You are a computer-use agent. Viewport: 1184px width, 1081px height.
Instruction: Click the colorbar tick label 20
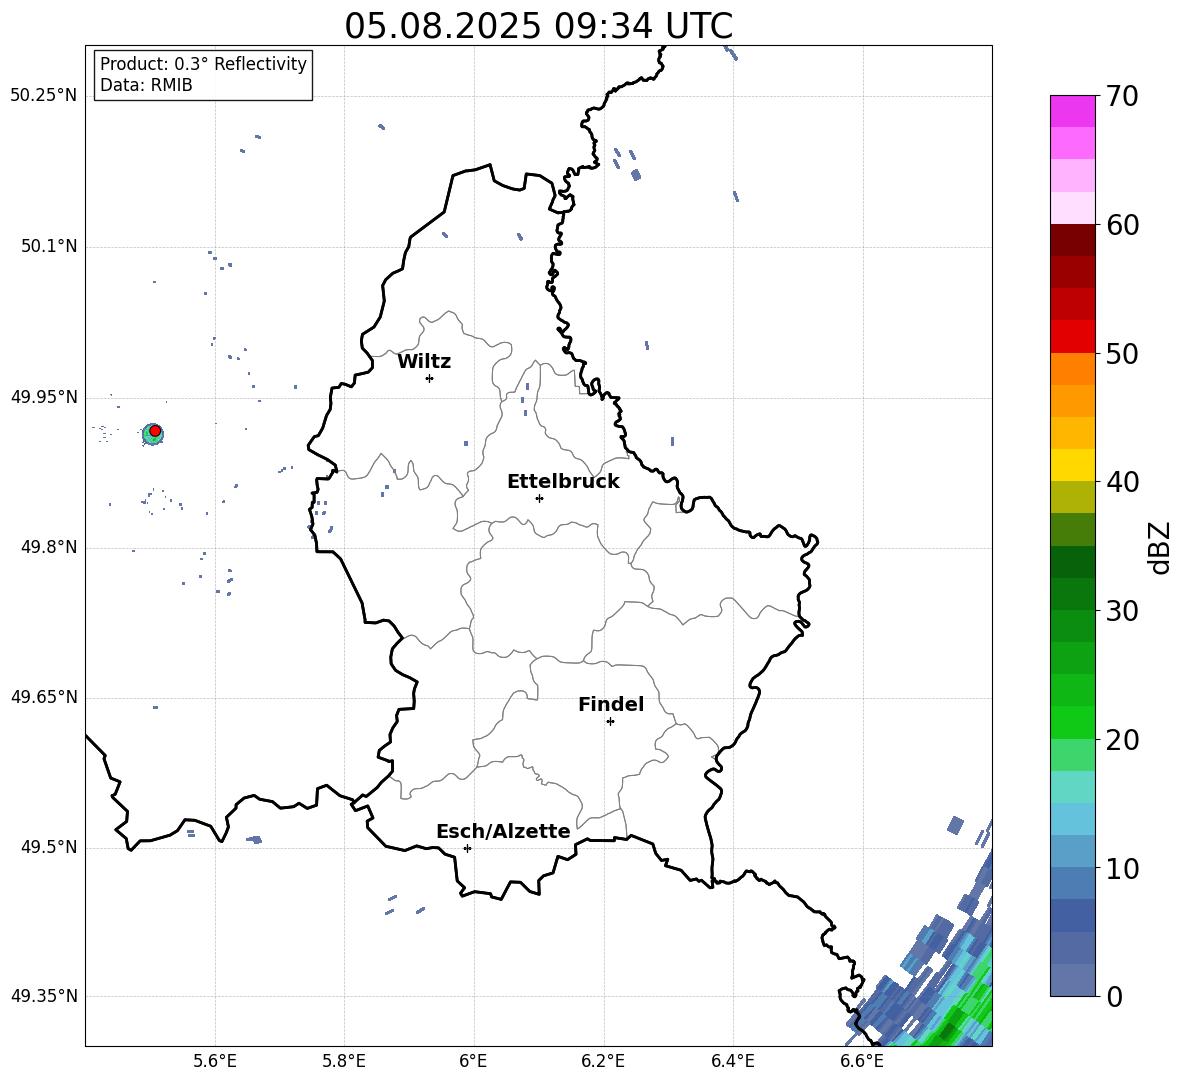coord(1121,740)
